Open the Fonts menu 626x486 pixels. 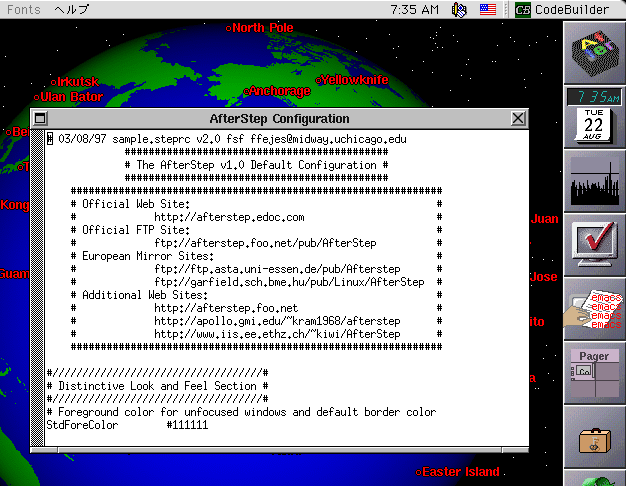(x=24, y=9)
